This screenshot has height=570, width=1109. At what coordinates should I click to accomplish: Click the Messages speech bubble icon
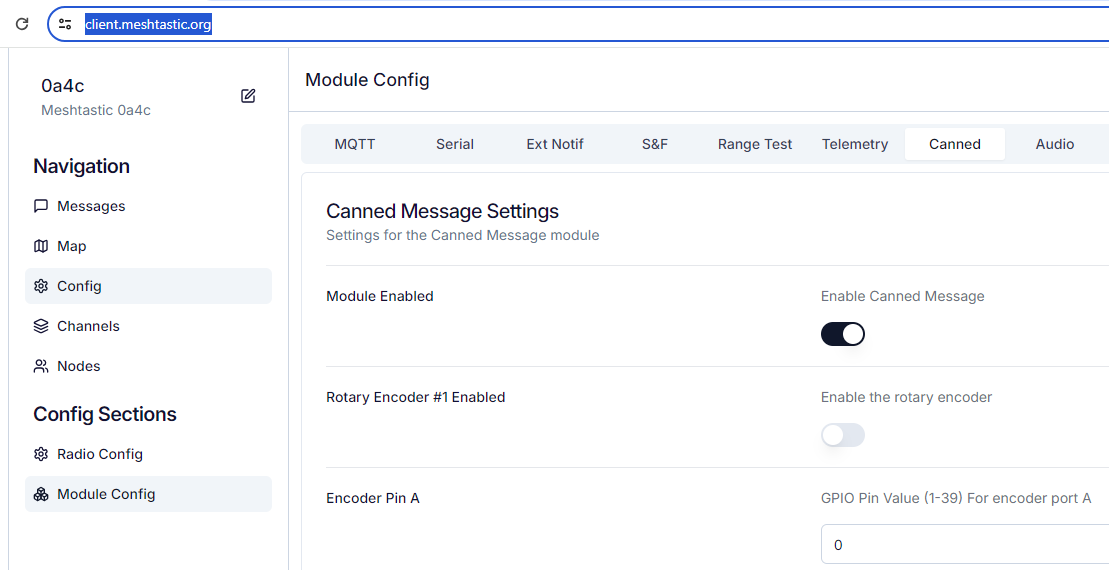41,206
